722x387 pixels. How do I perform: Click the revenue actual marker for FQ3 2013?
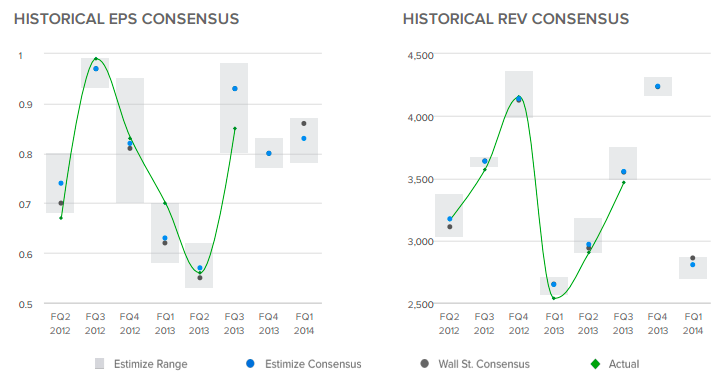pos(623,182)
